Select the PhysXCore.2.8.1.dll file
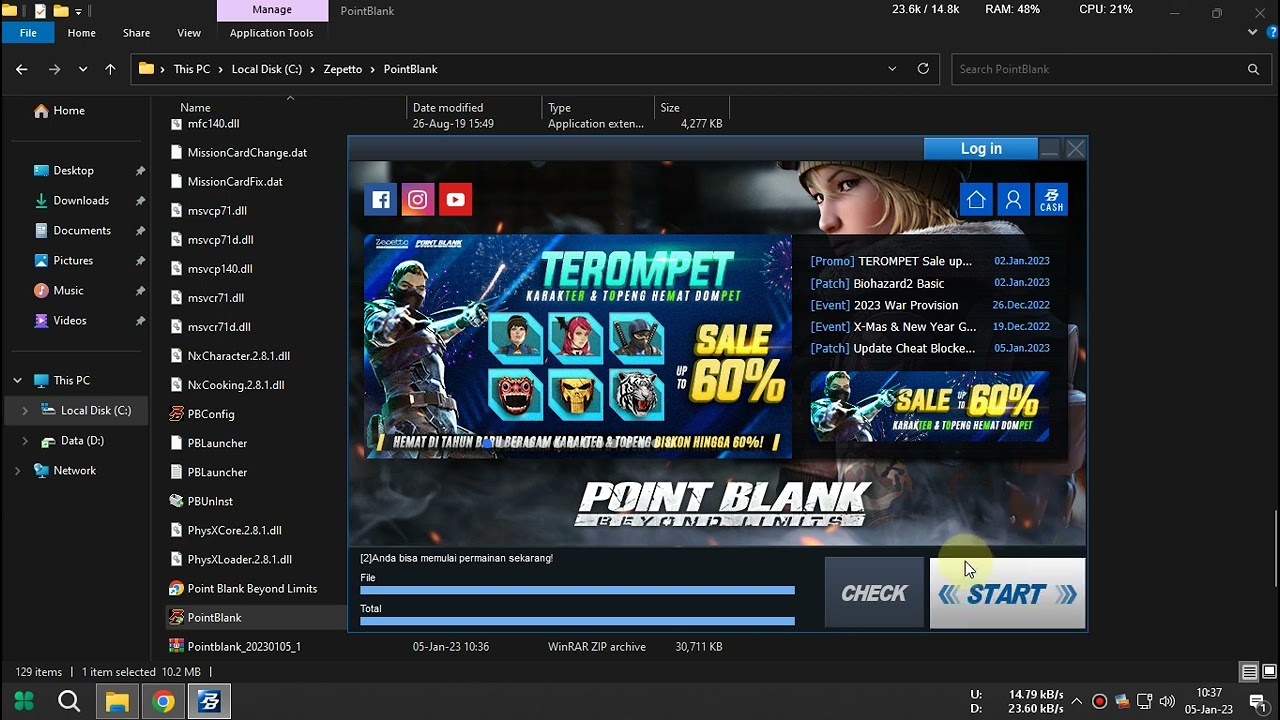This screenshot has height=720, width=1280. (x=234, y=531)
